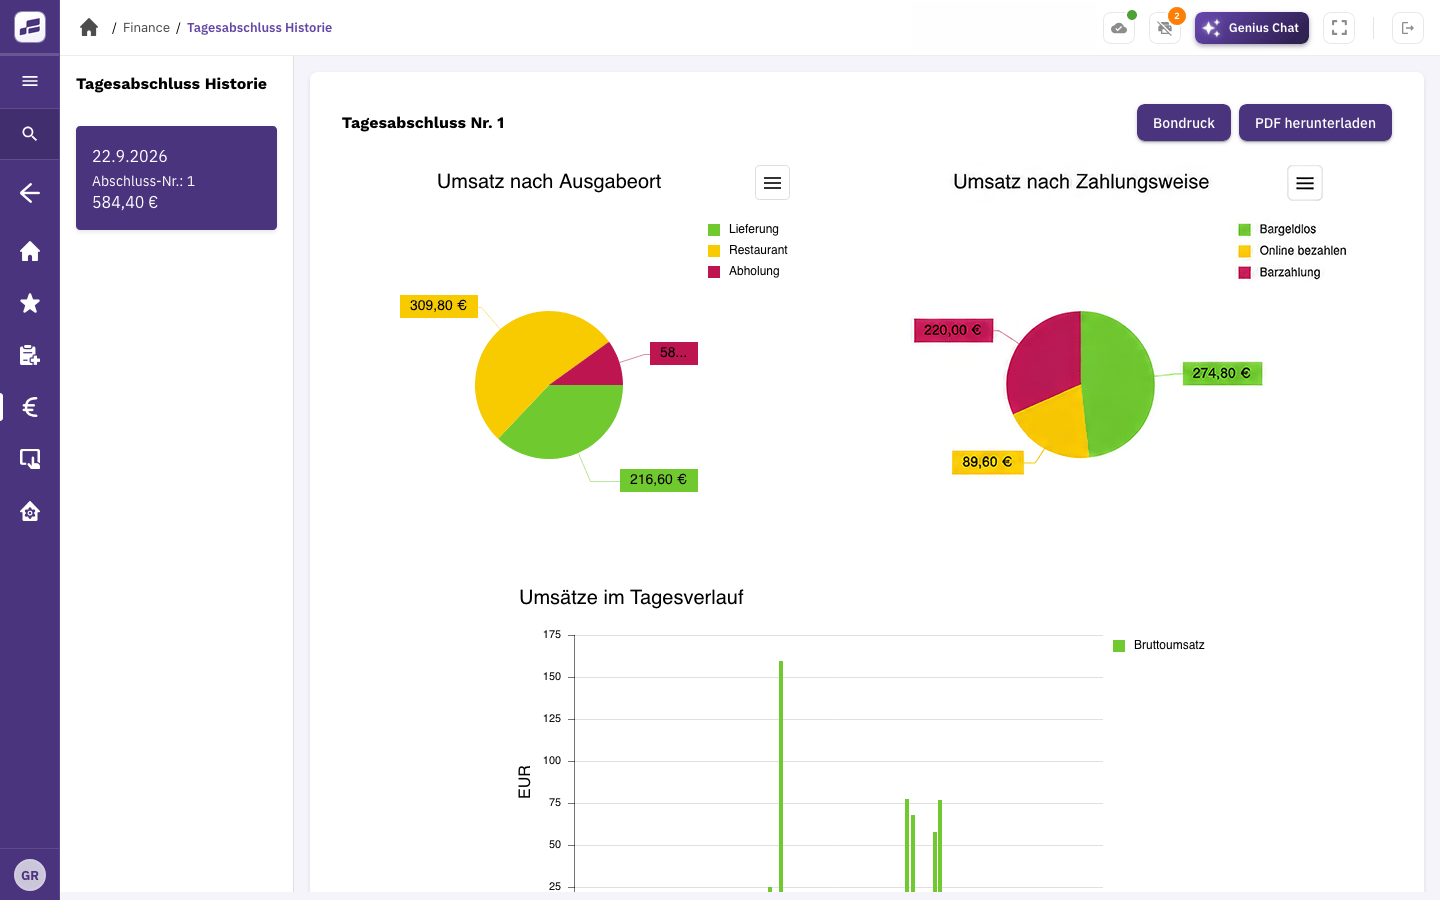Open notifications icon with badge 2
The width and height of the screenshot is (1440, 900).
pyautogui.click(x=1165, y=28)
